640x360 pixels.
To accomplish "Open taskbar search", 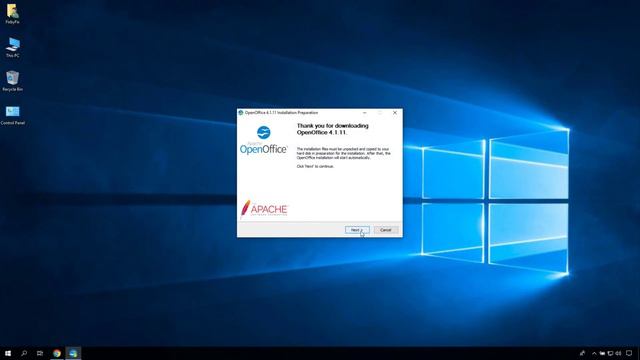I will (24, 353).
